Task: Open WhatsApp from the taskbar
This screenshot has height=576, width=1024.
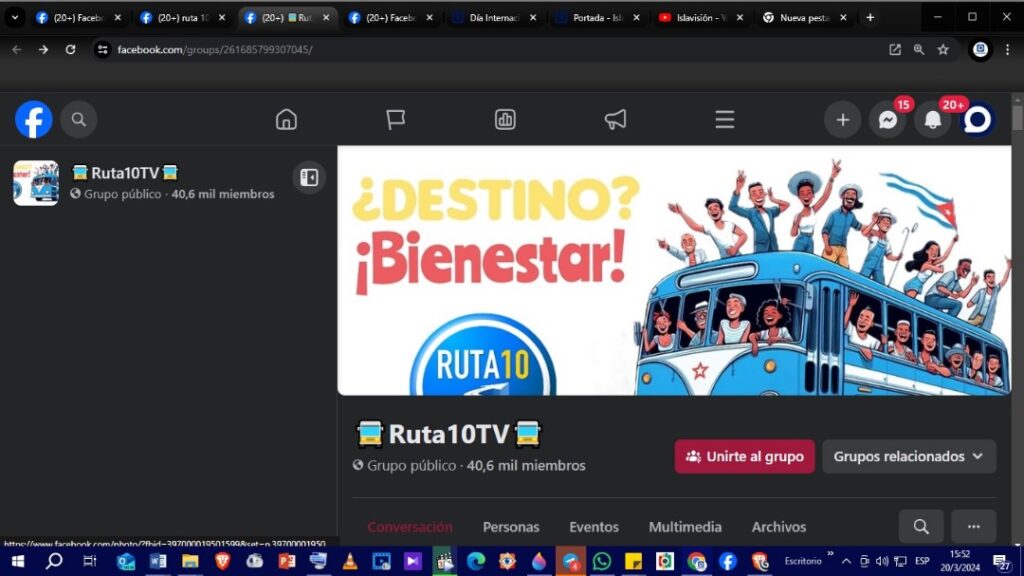Action: coord(601,561)
